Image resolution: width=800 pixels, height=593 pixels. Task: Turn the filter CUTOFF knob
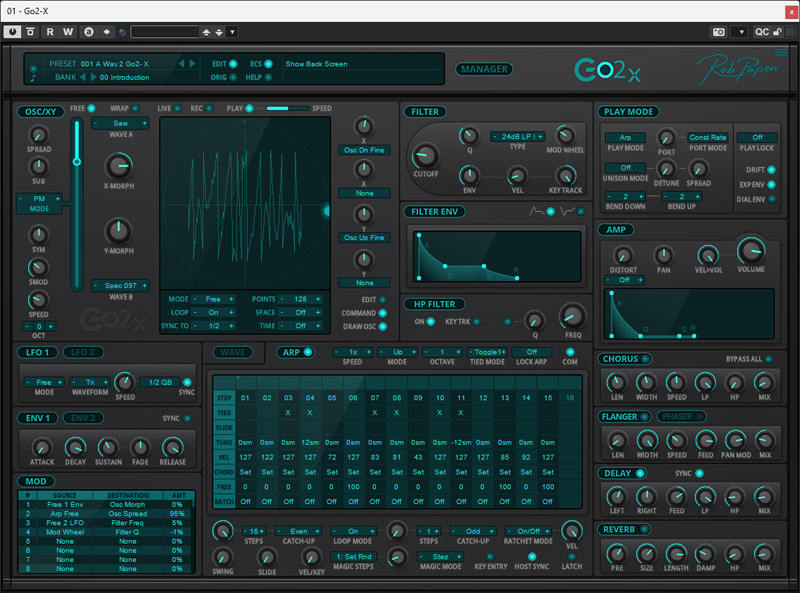click(x=425, y=156)
